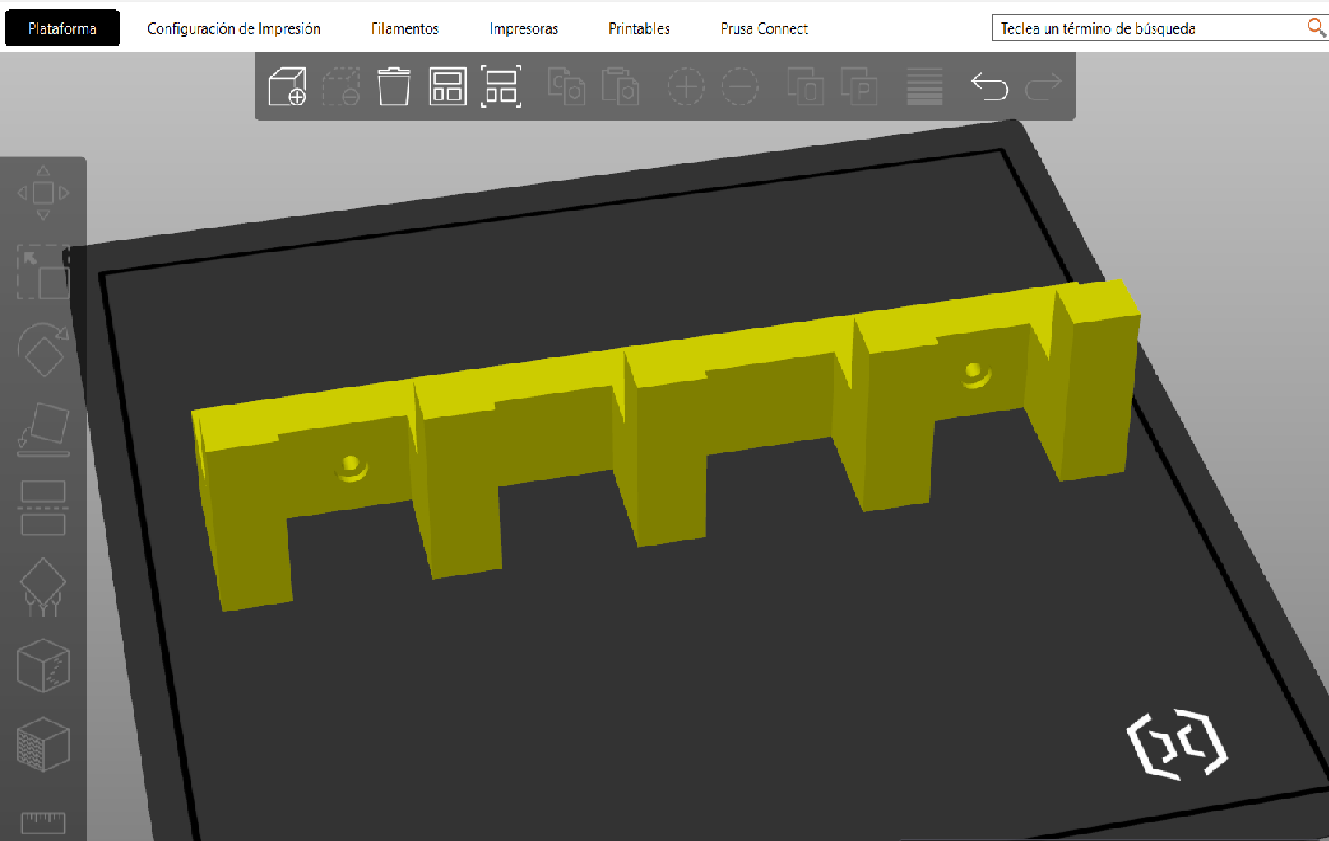Image resolution: width=1329 pixels, height=841 pixels.
Task: Open the Filamentos tab
Action: [404, 28]
